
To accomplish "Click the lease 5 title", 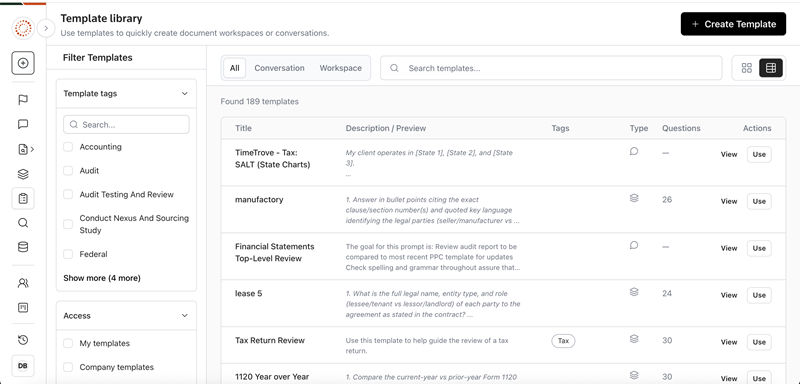I will [x=248, y=294].
